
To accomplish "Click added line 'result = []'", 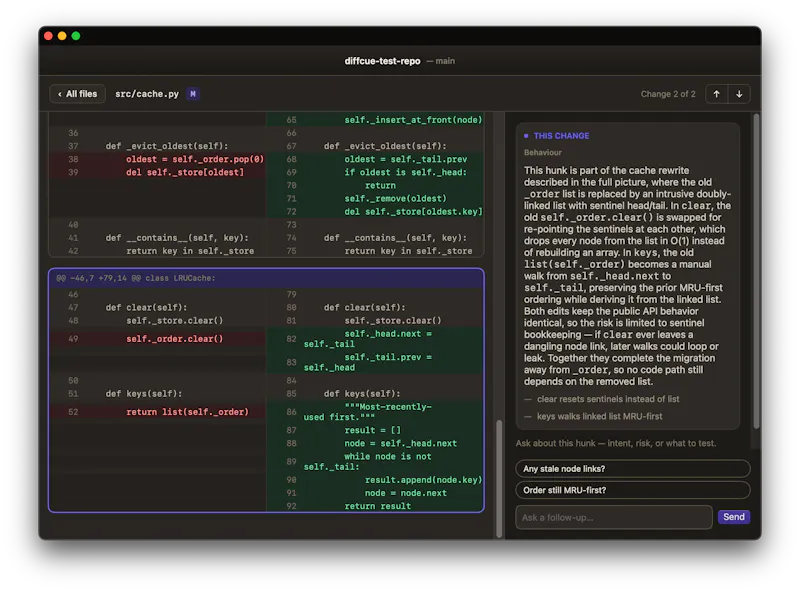I will pos(372,430).
